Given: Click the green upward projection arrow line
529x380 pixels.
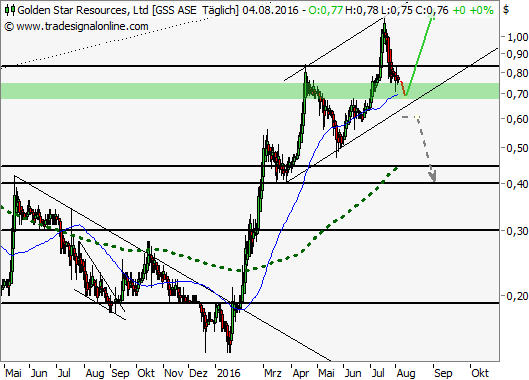Looking at the screenshot, I should (x=419, y=56).
